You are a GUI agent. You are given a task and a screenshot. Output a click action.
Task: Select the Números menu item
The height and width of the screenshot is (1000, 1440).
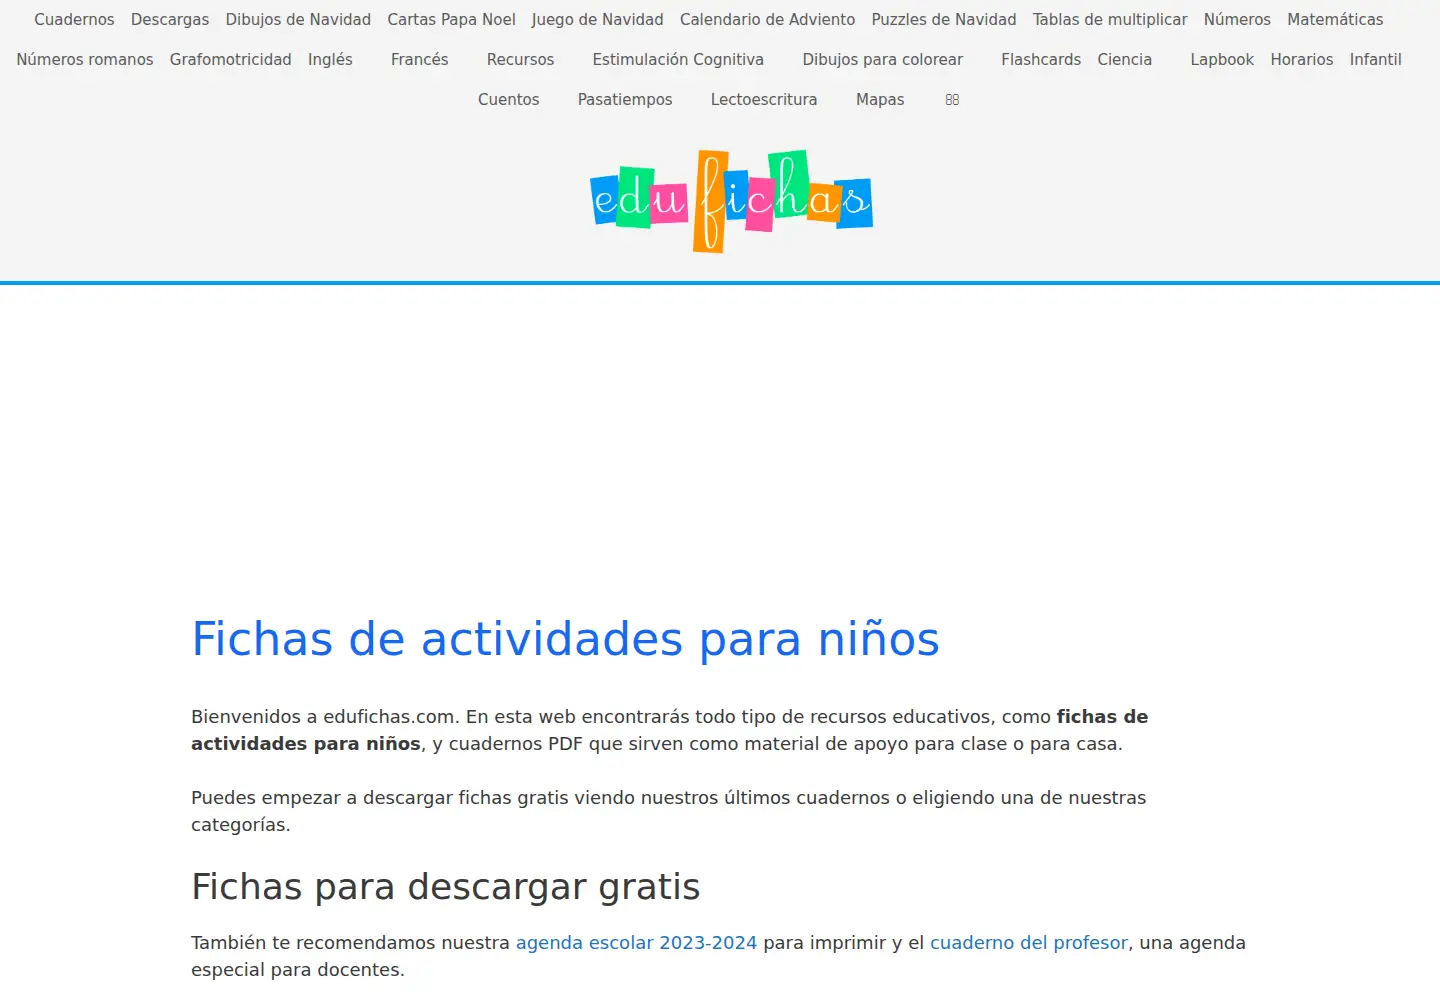tap(1237, 20)
